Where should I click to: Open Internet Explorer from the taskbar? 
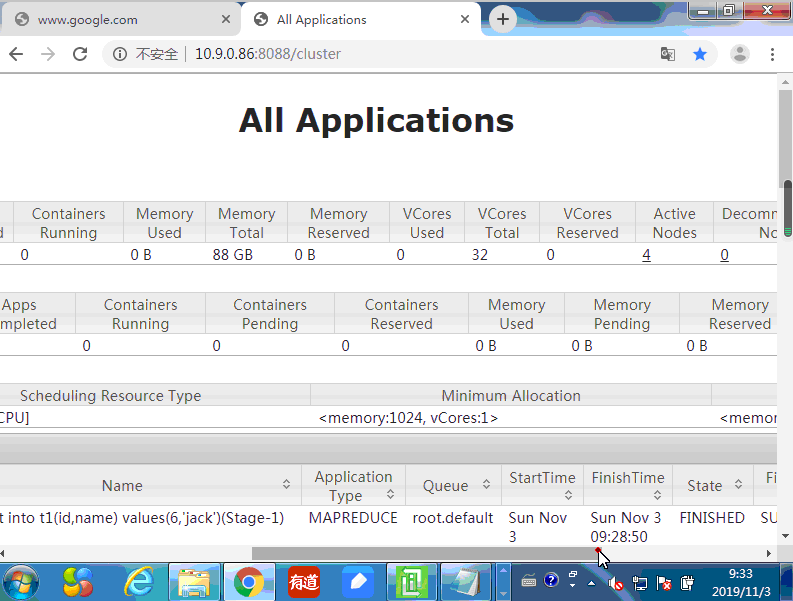click(139, 581)
